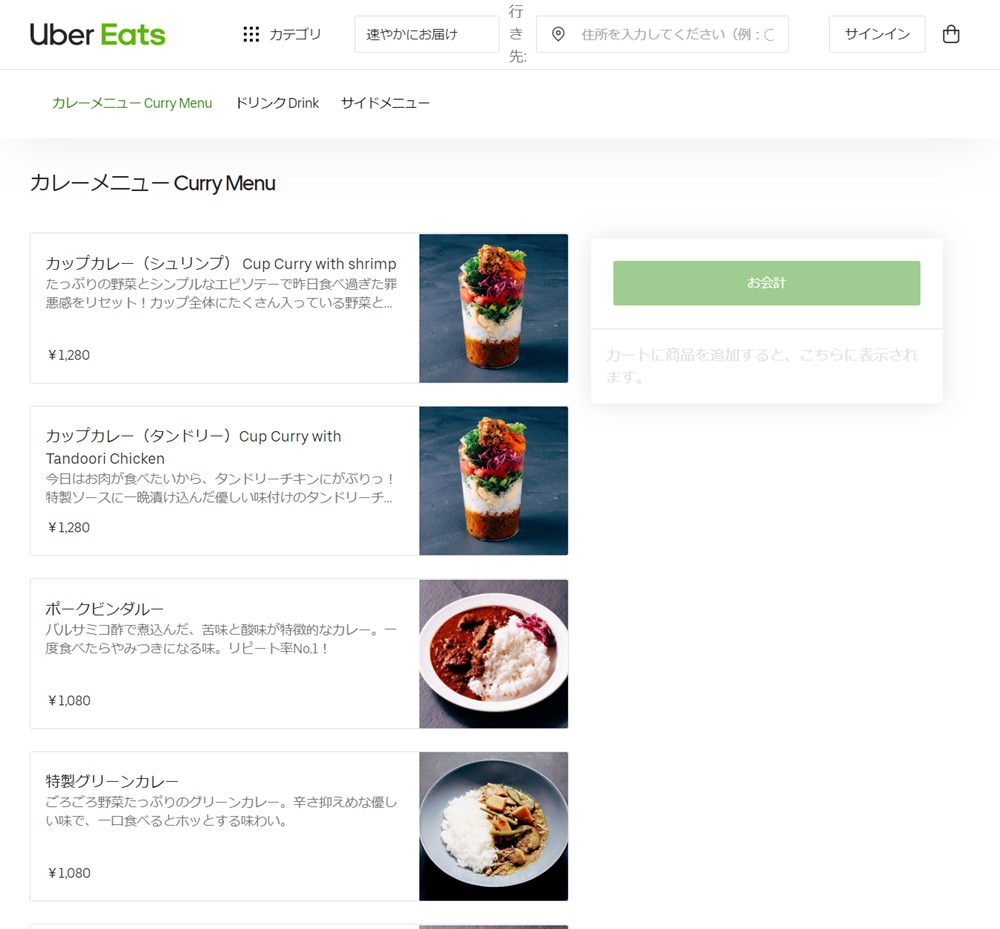
Task: Open the Cup Curry Tandoori Chicken photo
Action: tap(494, 481)
